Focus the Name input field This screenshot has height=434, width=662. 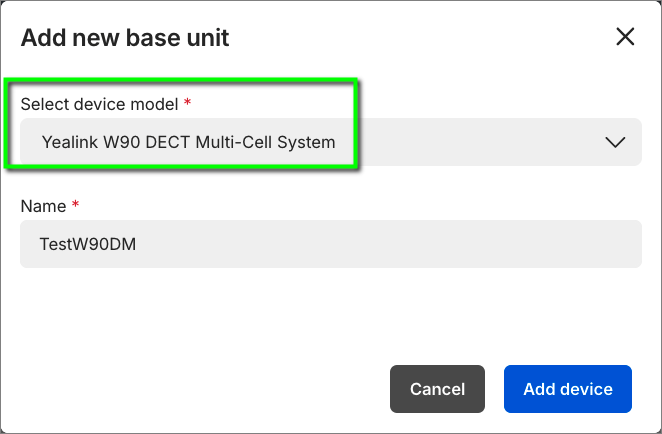click(331, 244)
